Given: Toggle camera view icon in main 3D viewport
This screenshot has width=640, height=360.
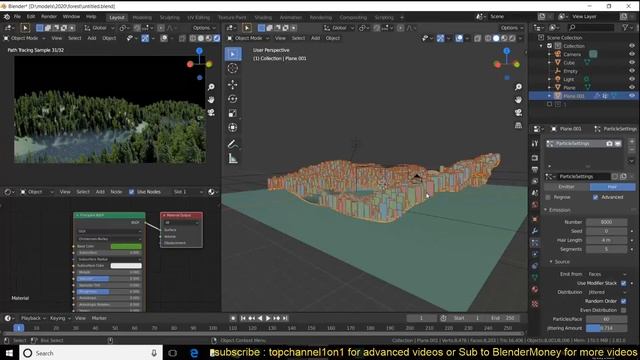Looking at the screenshot, I should 518,112.
